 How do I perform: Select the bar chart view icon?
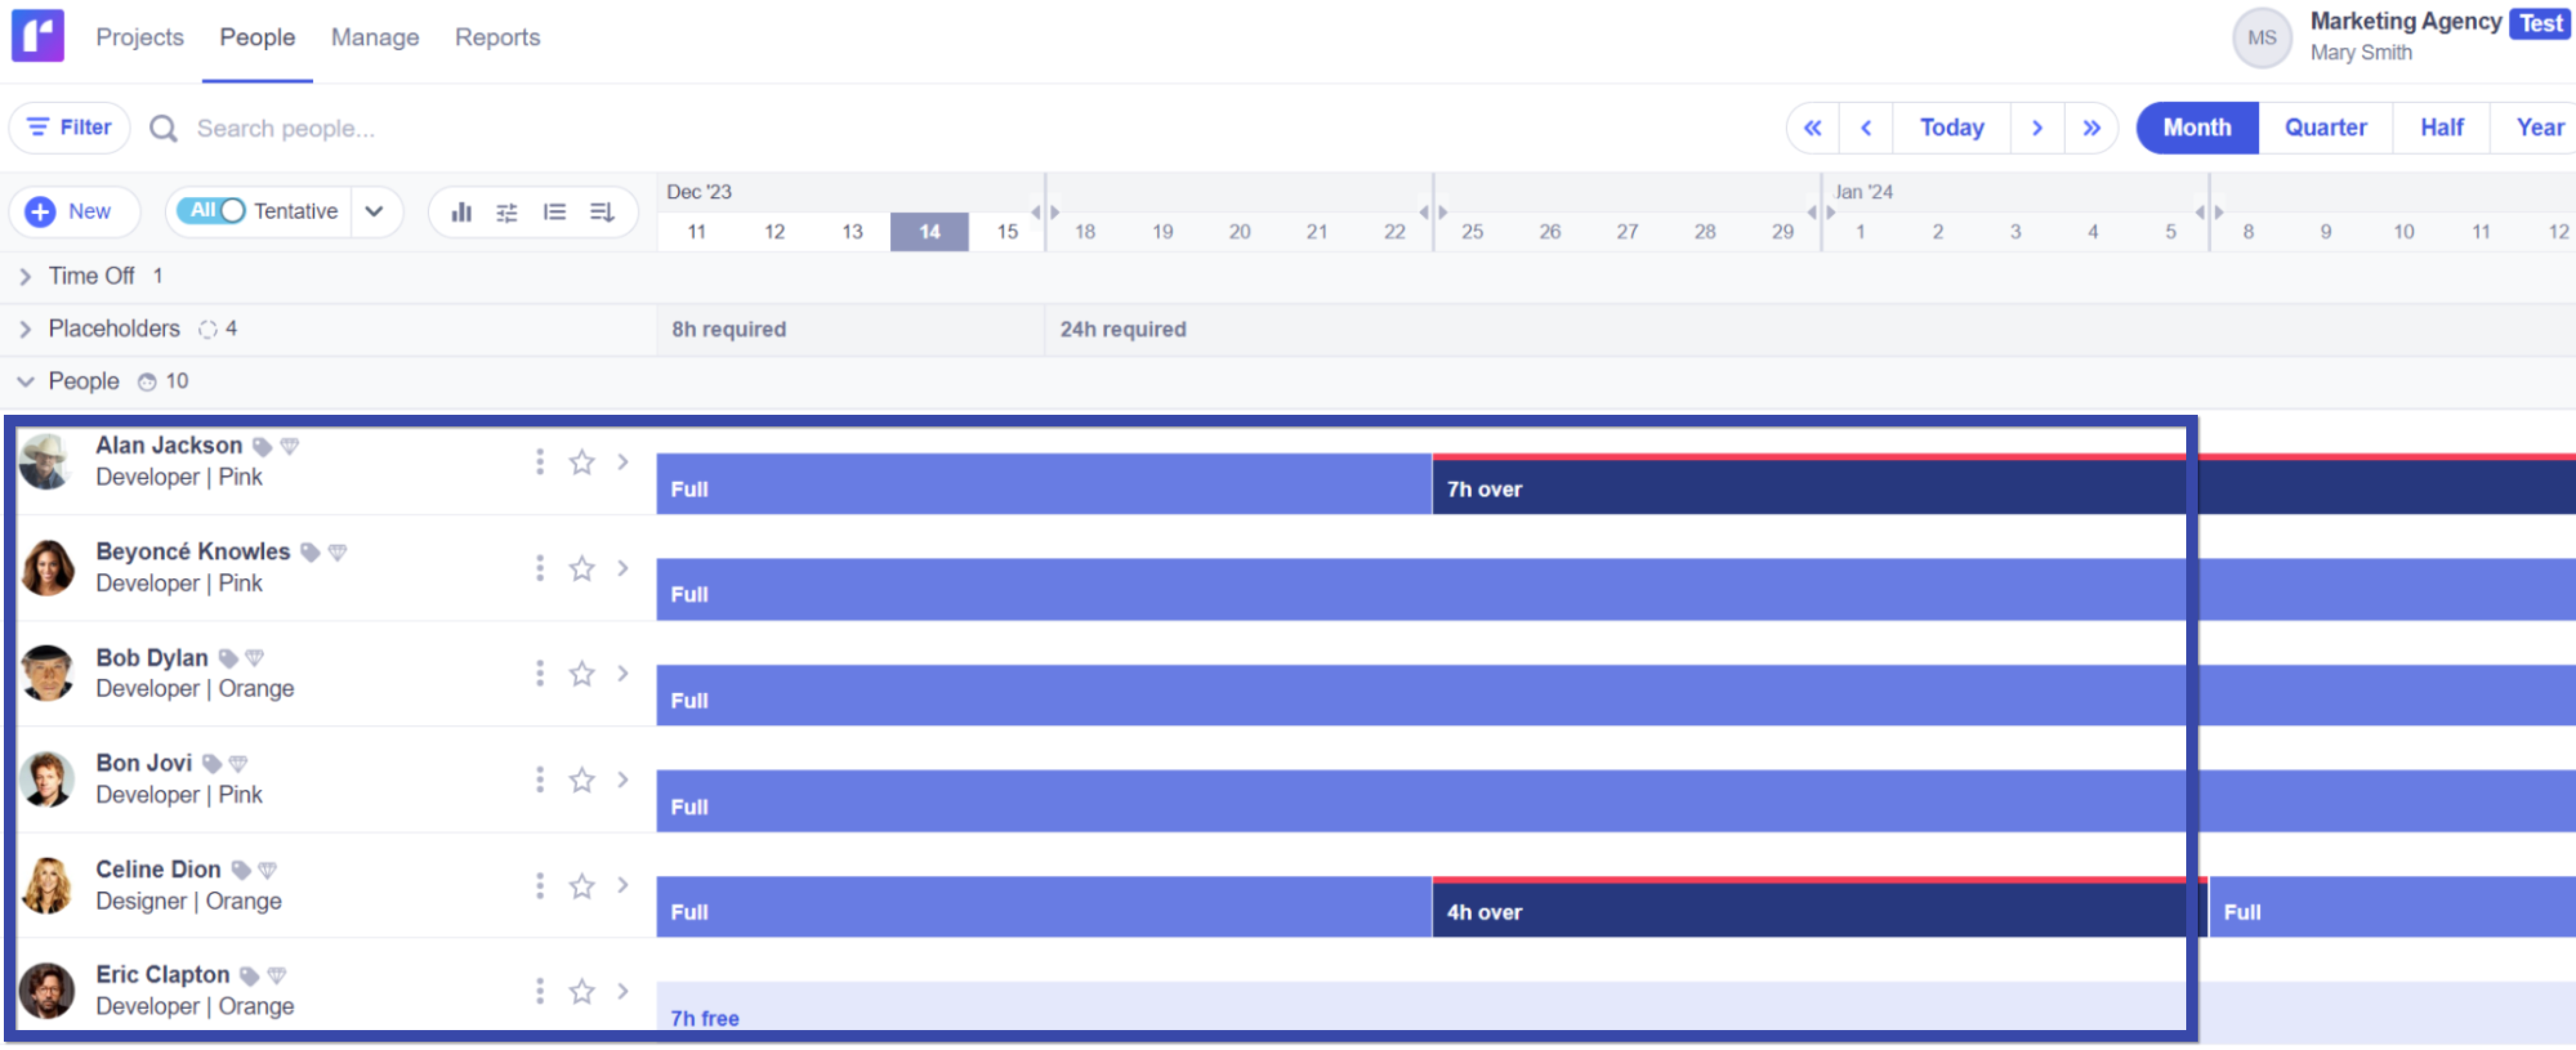(462, 212)
